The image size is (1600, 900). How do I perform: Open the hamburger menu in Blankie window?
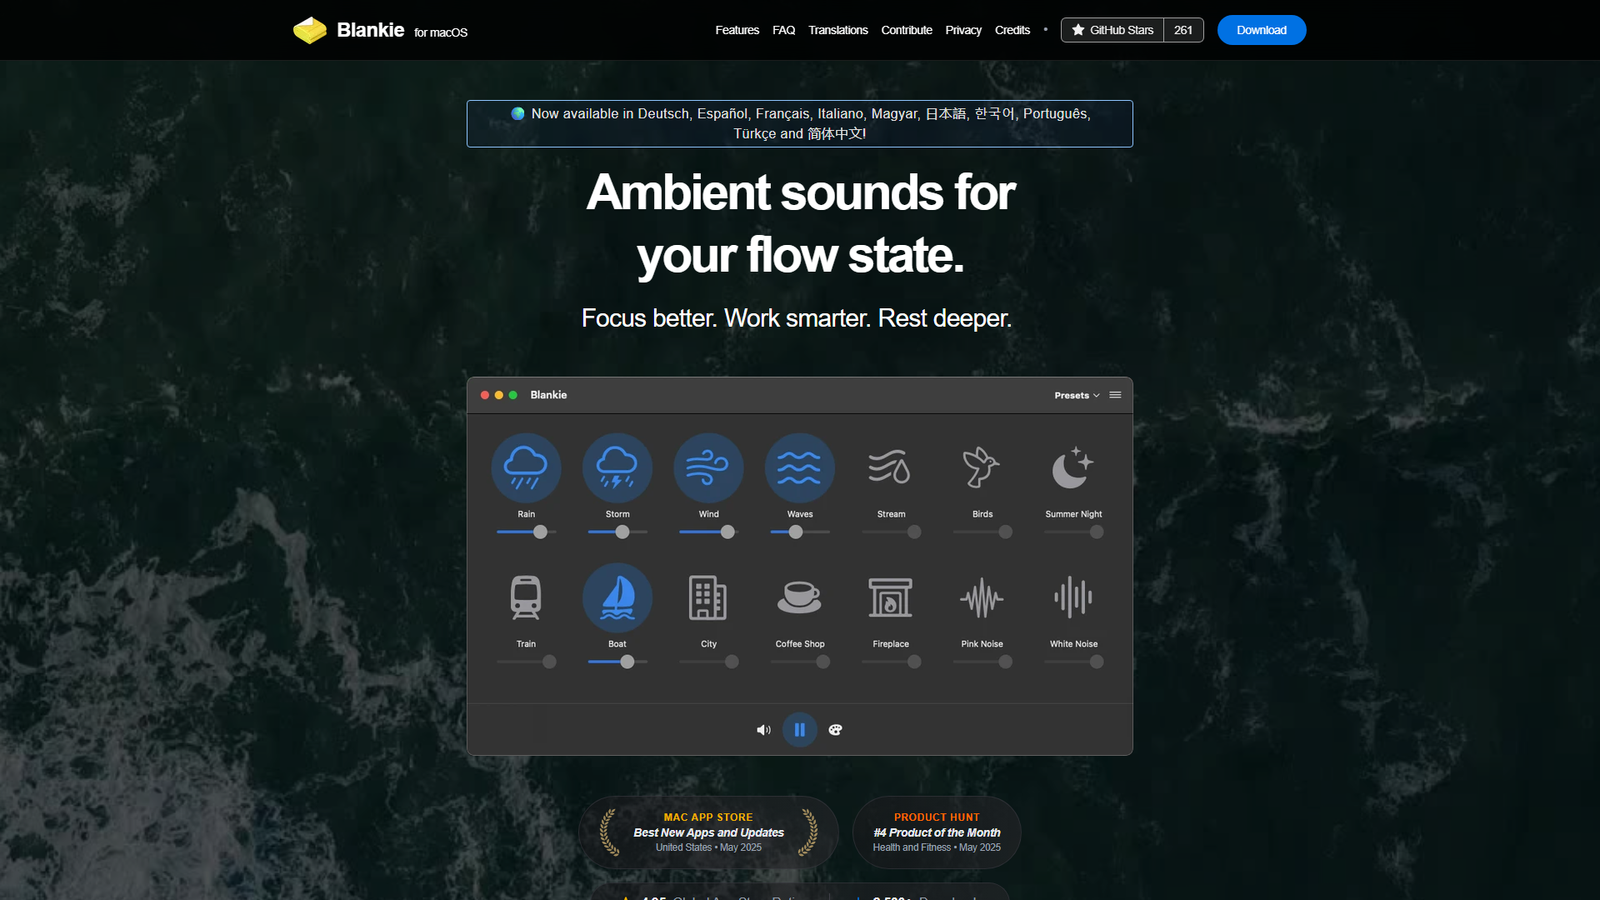coord(1115,395)
